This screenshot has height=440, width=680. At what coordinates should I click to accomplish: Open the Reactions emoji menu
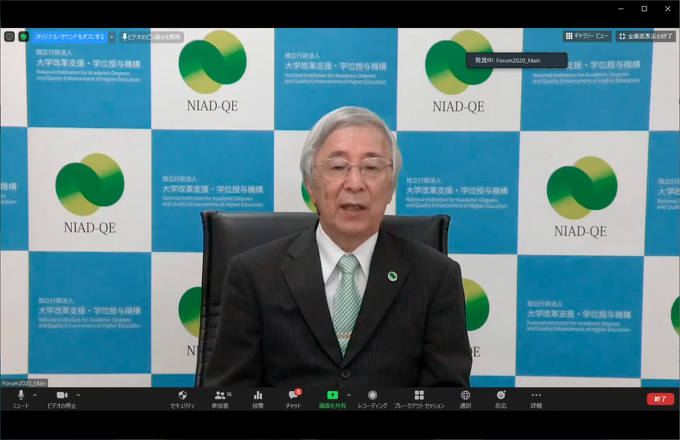500,397
